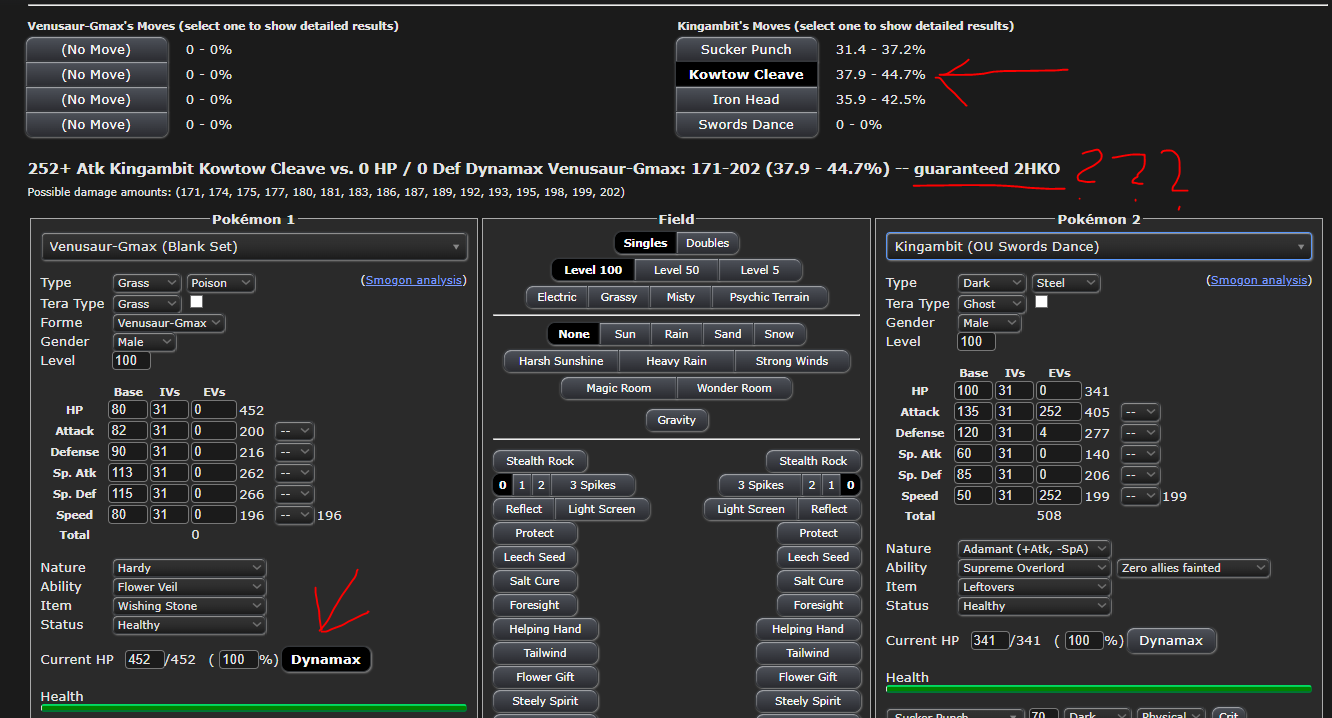Toggle Dynamax on Kingambit
The width and height of the screenshot is (1332, 718).
click(x=1171, y=641)
